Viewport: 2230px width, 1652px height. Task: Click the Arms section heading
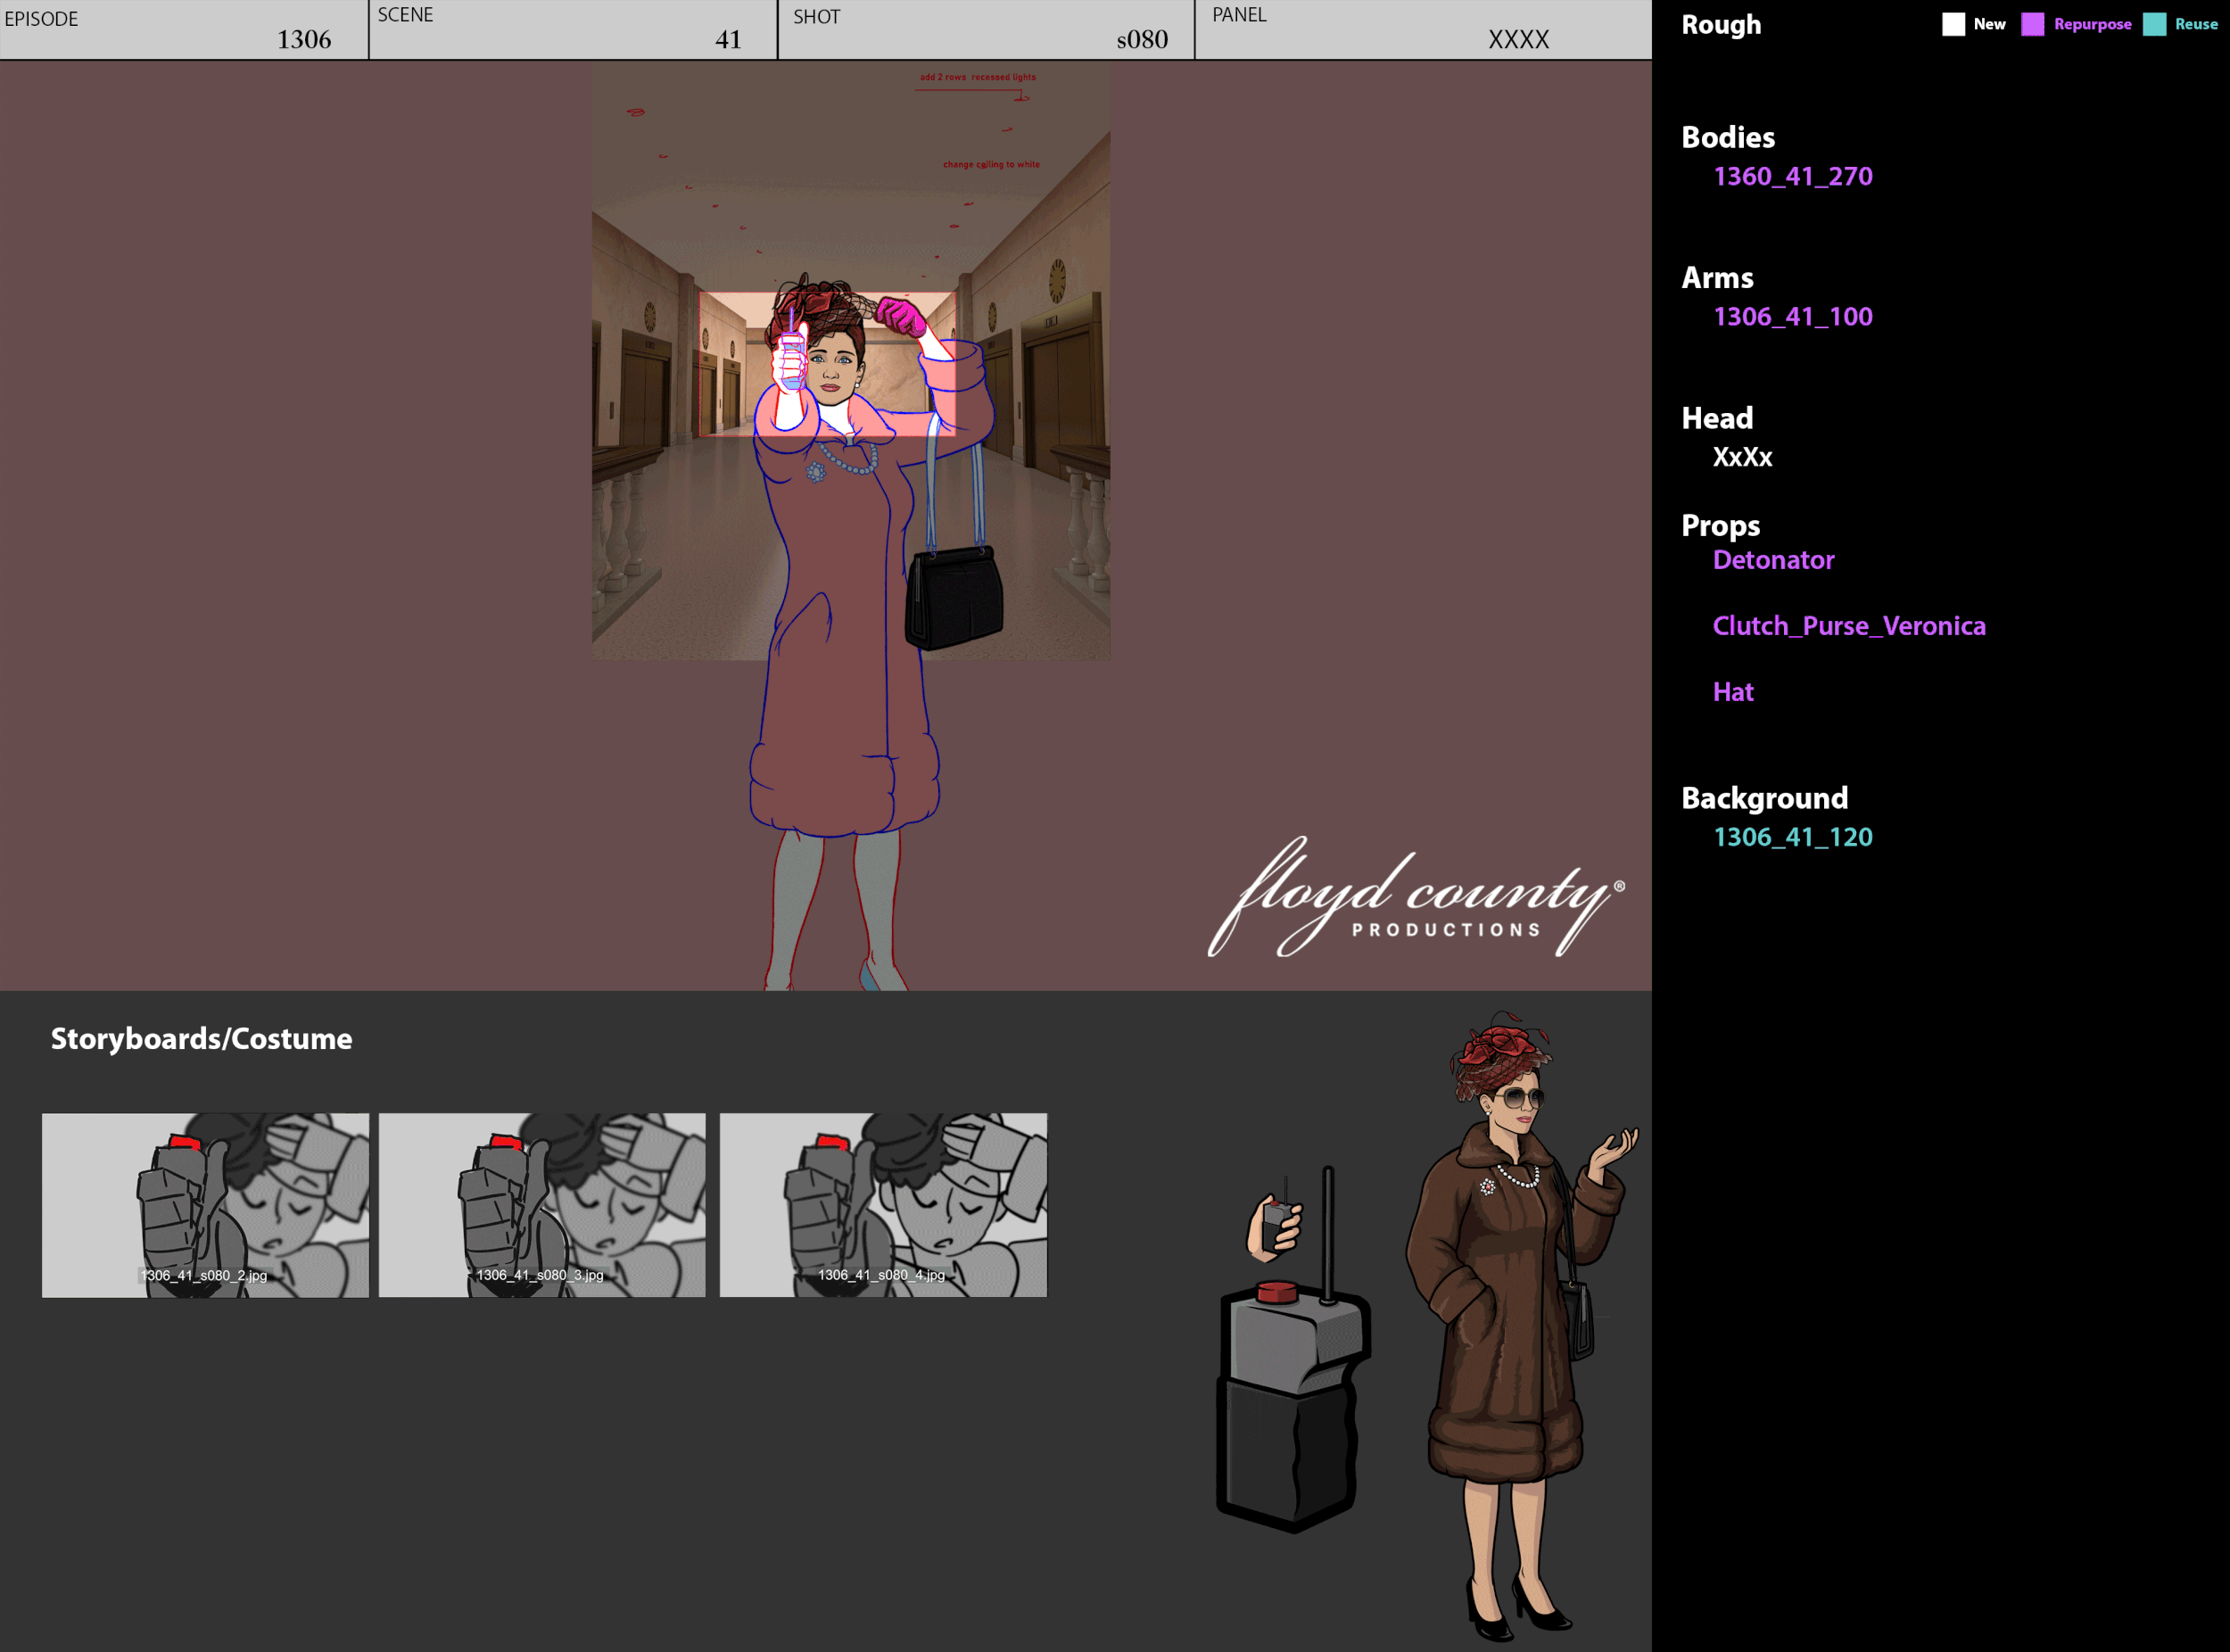(x=1717, y=277)
